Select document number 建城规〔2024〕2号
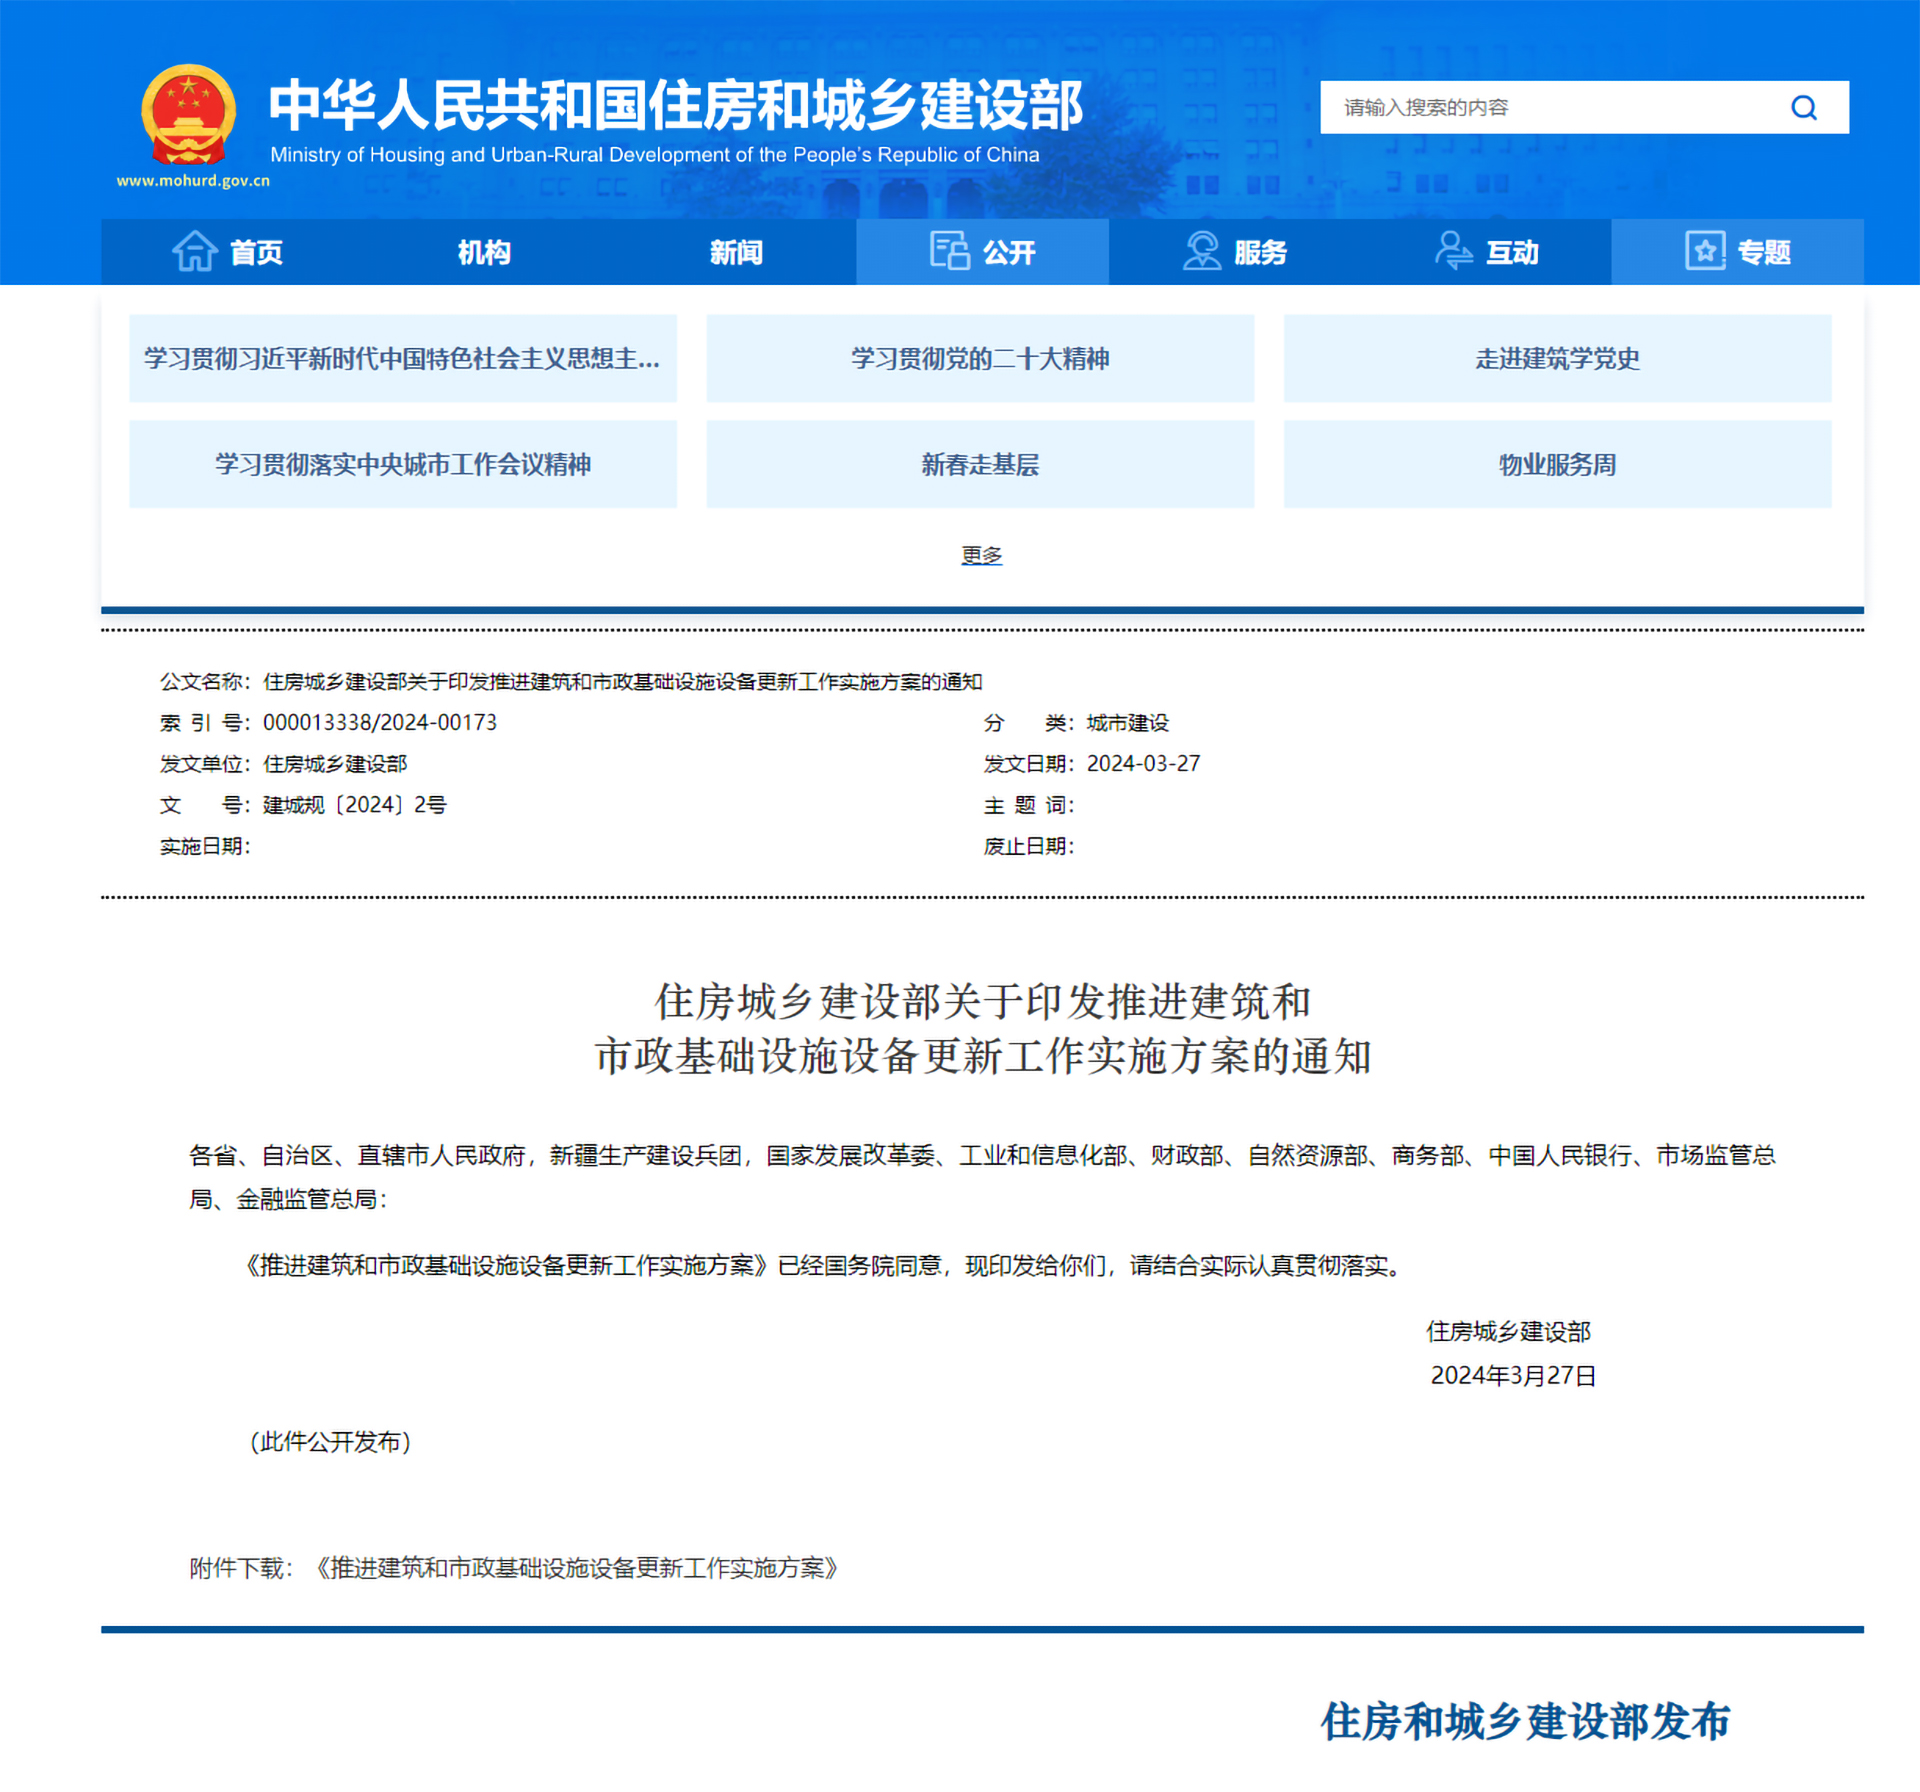Viewport: 1920px width, 1792px height. 354,805
